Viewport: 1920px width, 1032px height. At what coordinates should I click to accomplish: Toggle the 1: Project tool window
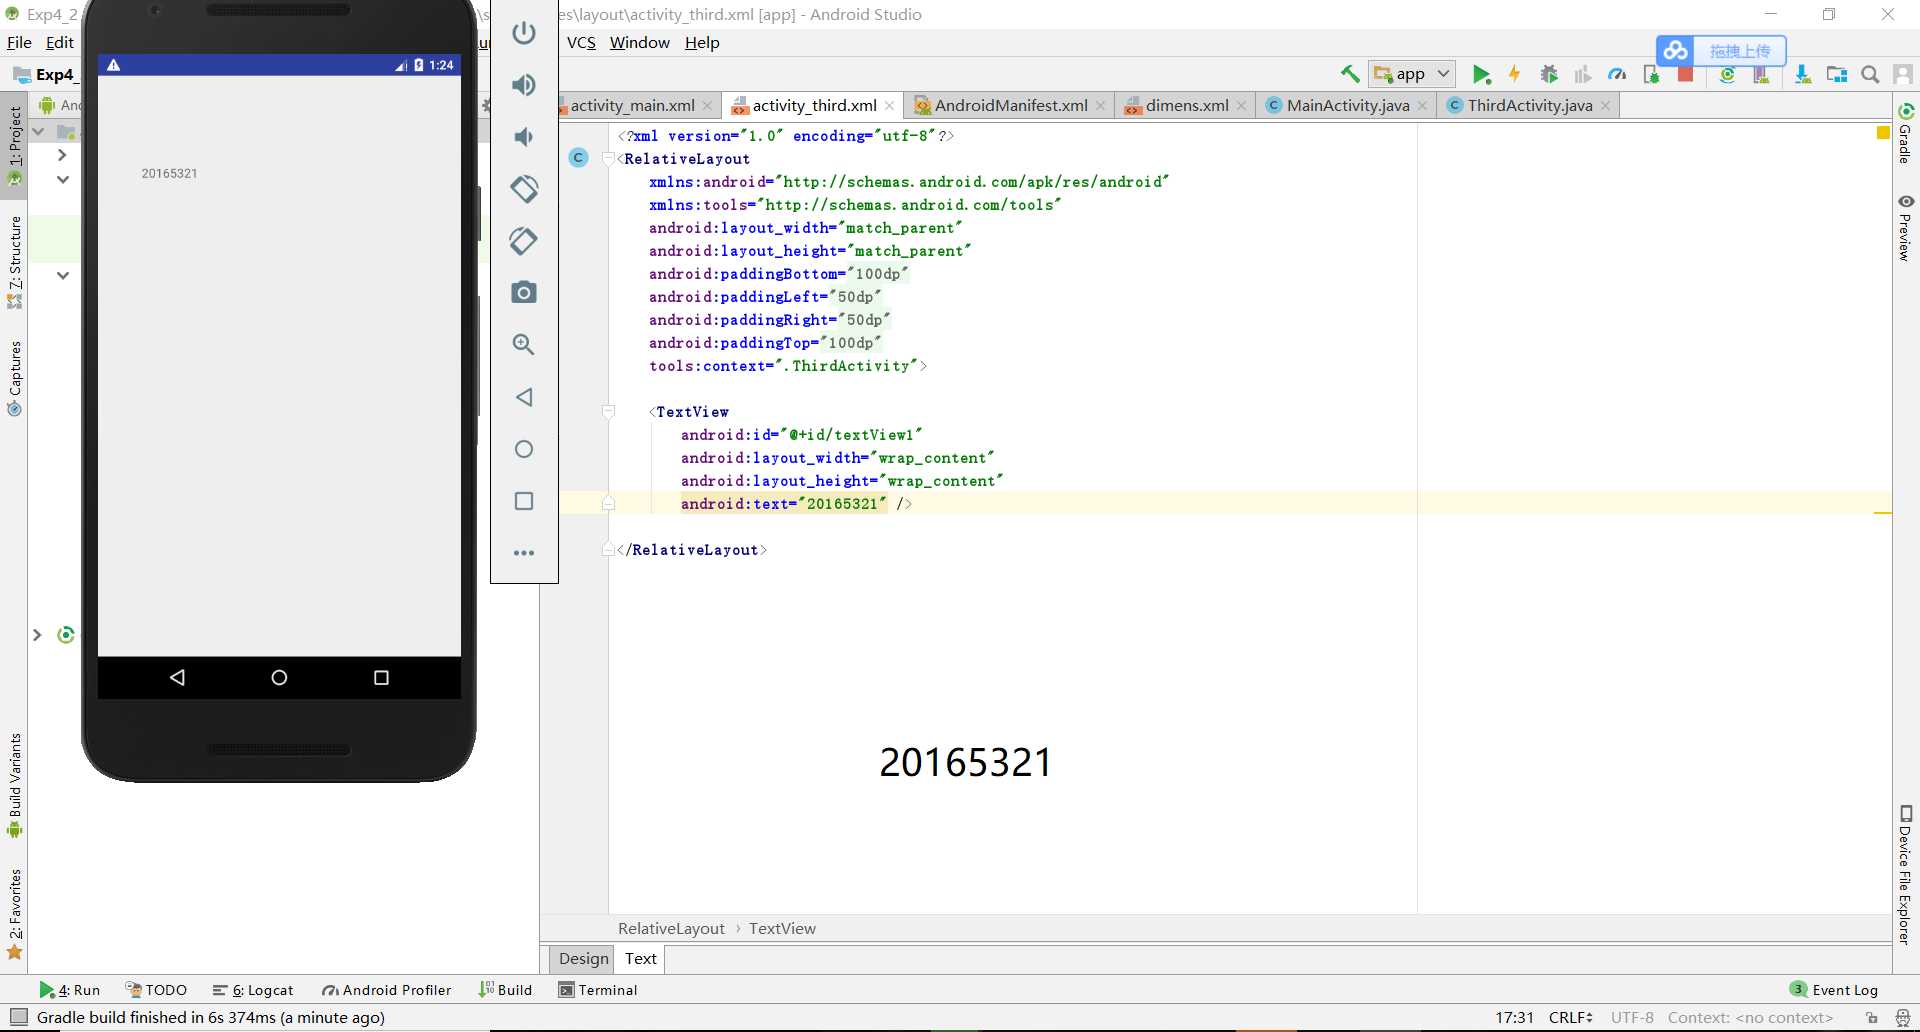pyautogui.click(x=14, y=146)
